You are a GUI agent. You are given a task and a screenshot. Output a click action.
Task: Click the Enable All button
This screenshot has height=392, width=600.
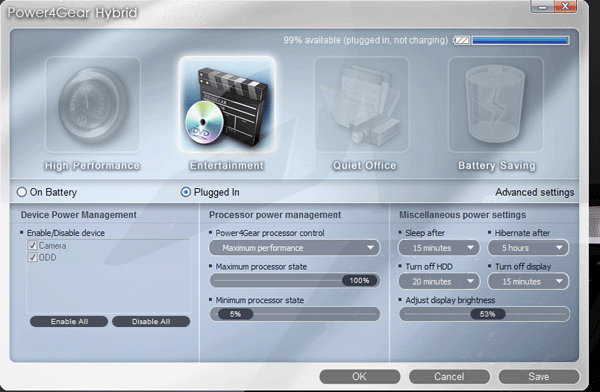pos(69,322)
